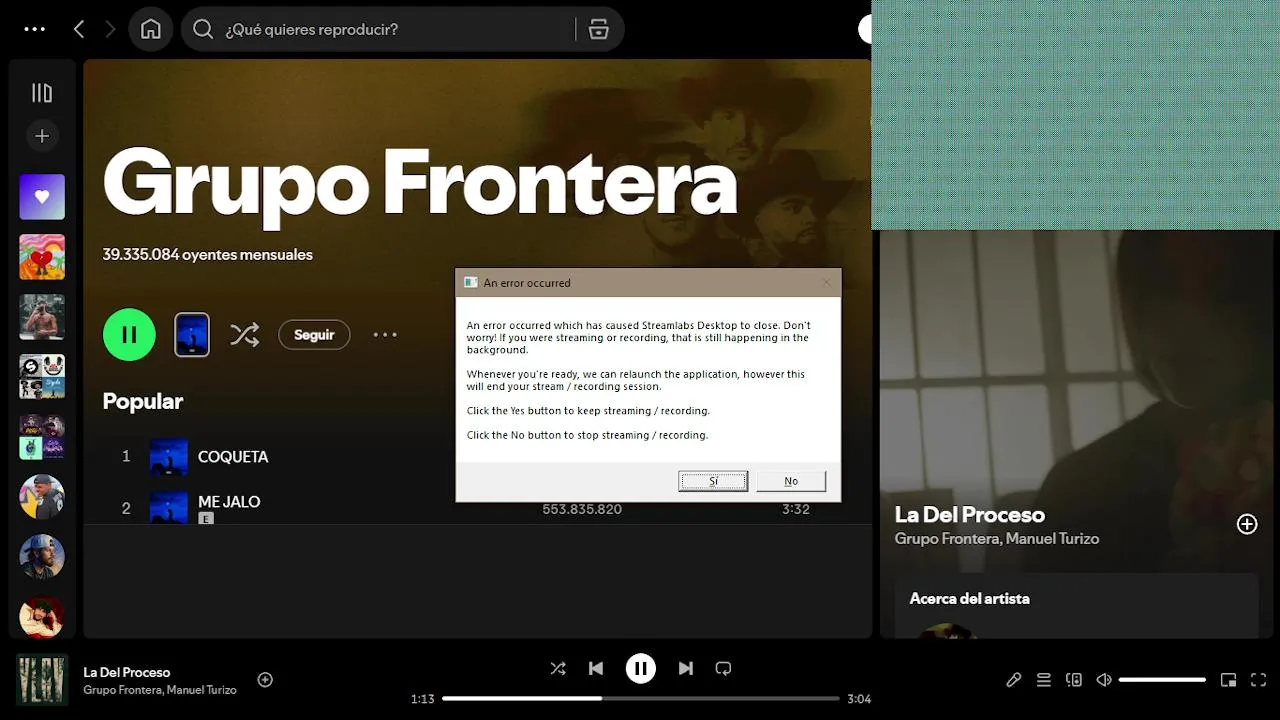Click the Seguir button

tap(314, 335)
